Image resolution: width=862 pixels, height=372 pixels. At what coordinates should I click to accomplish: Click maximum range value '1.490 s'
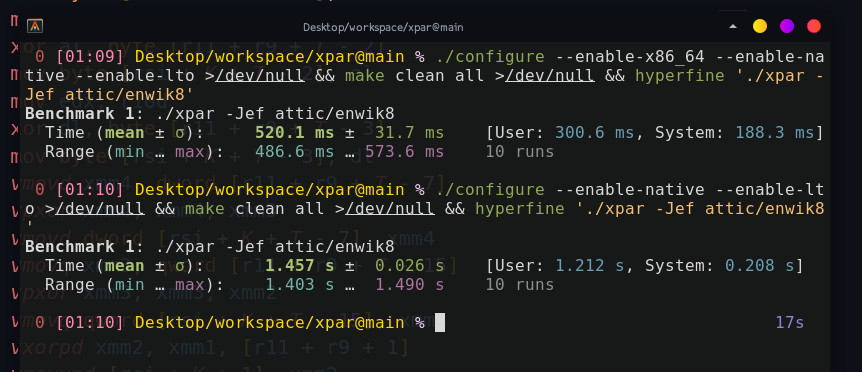pos(409,285)
